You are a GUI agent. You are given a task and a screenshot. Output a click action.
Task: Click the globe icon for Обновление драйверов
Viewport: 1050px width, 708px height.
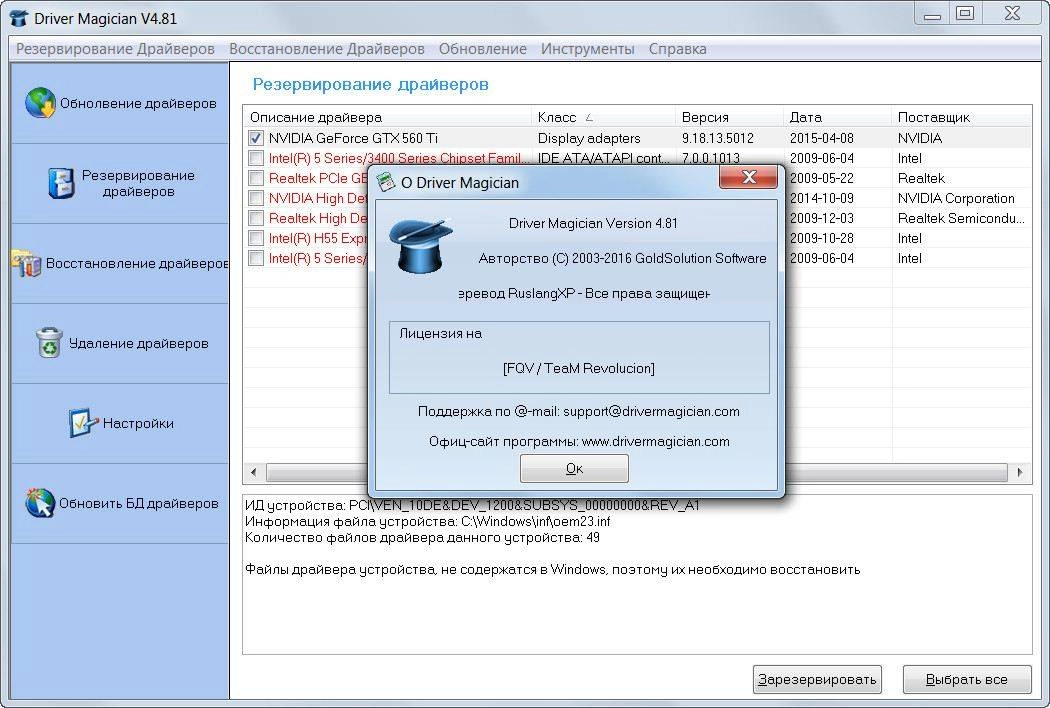(x=40, y=102)
